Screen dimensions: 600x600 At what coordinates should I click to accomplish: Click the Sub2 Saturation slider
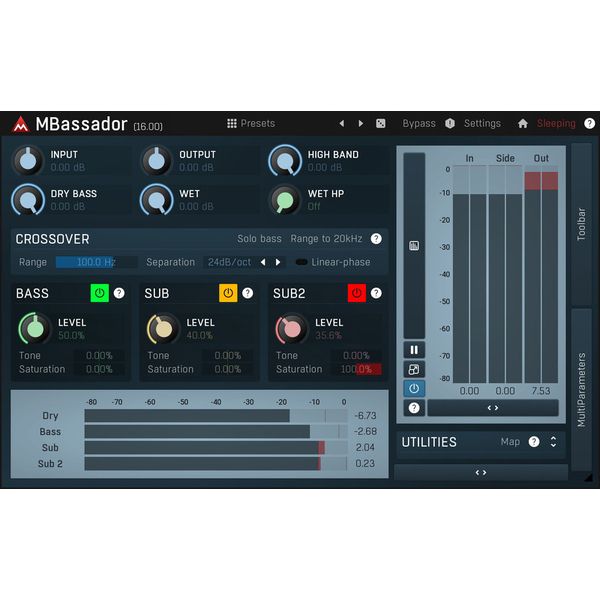pyautogui.click(x=356, y=369)
